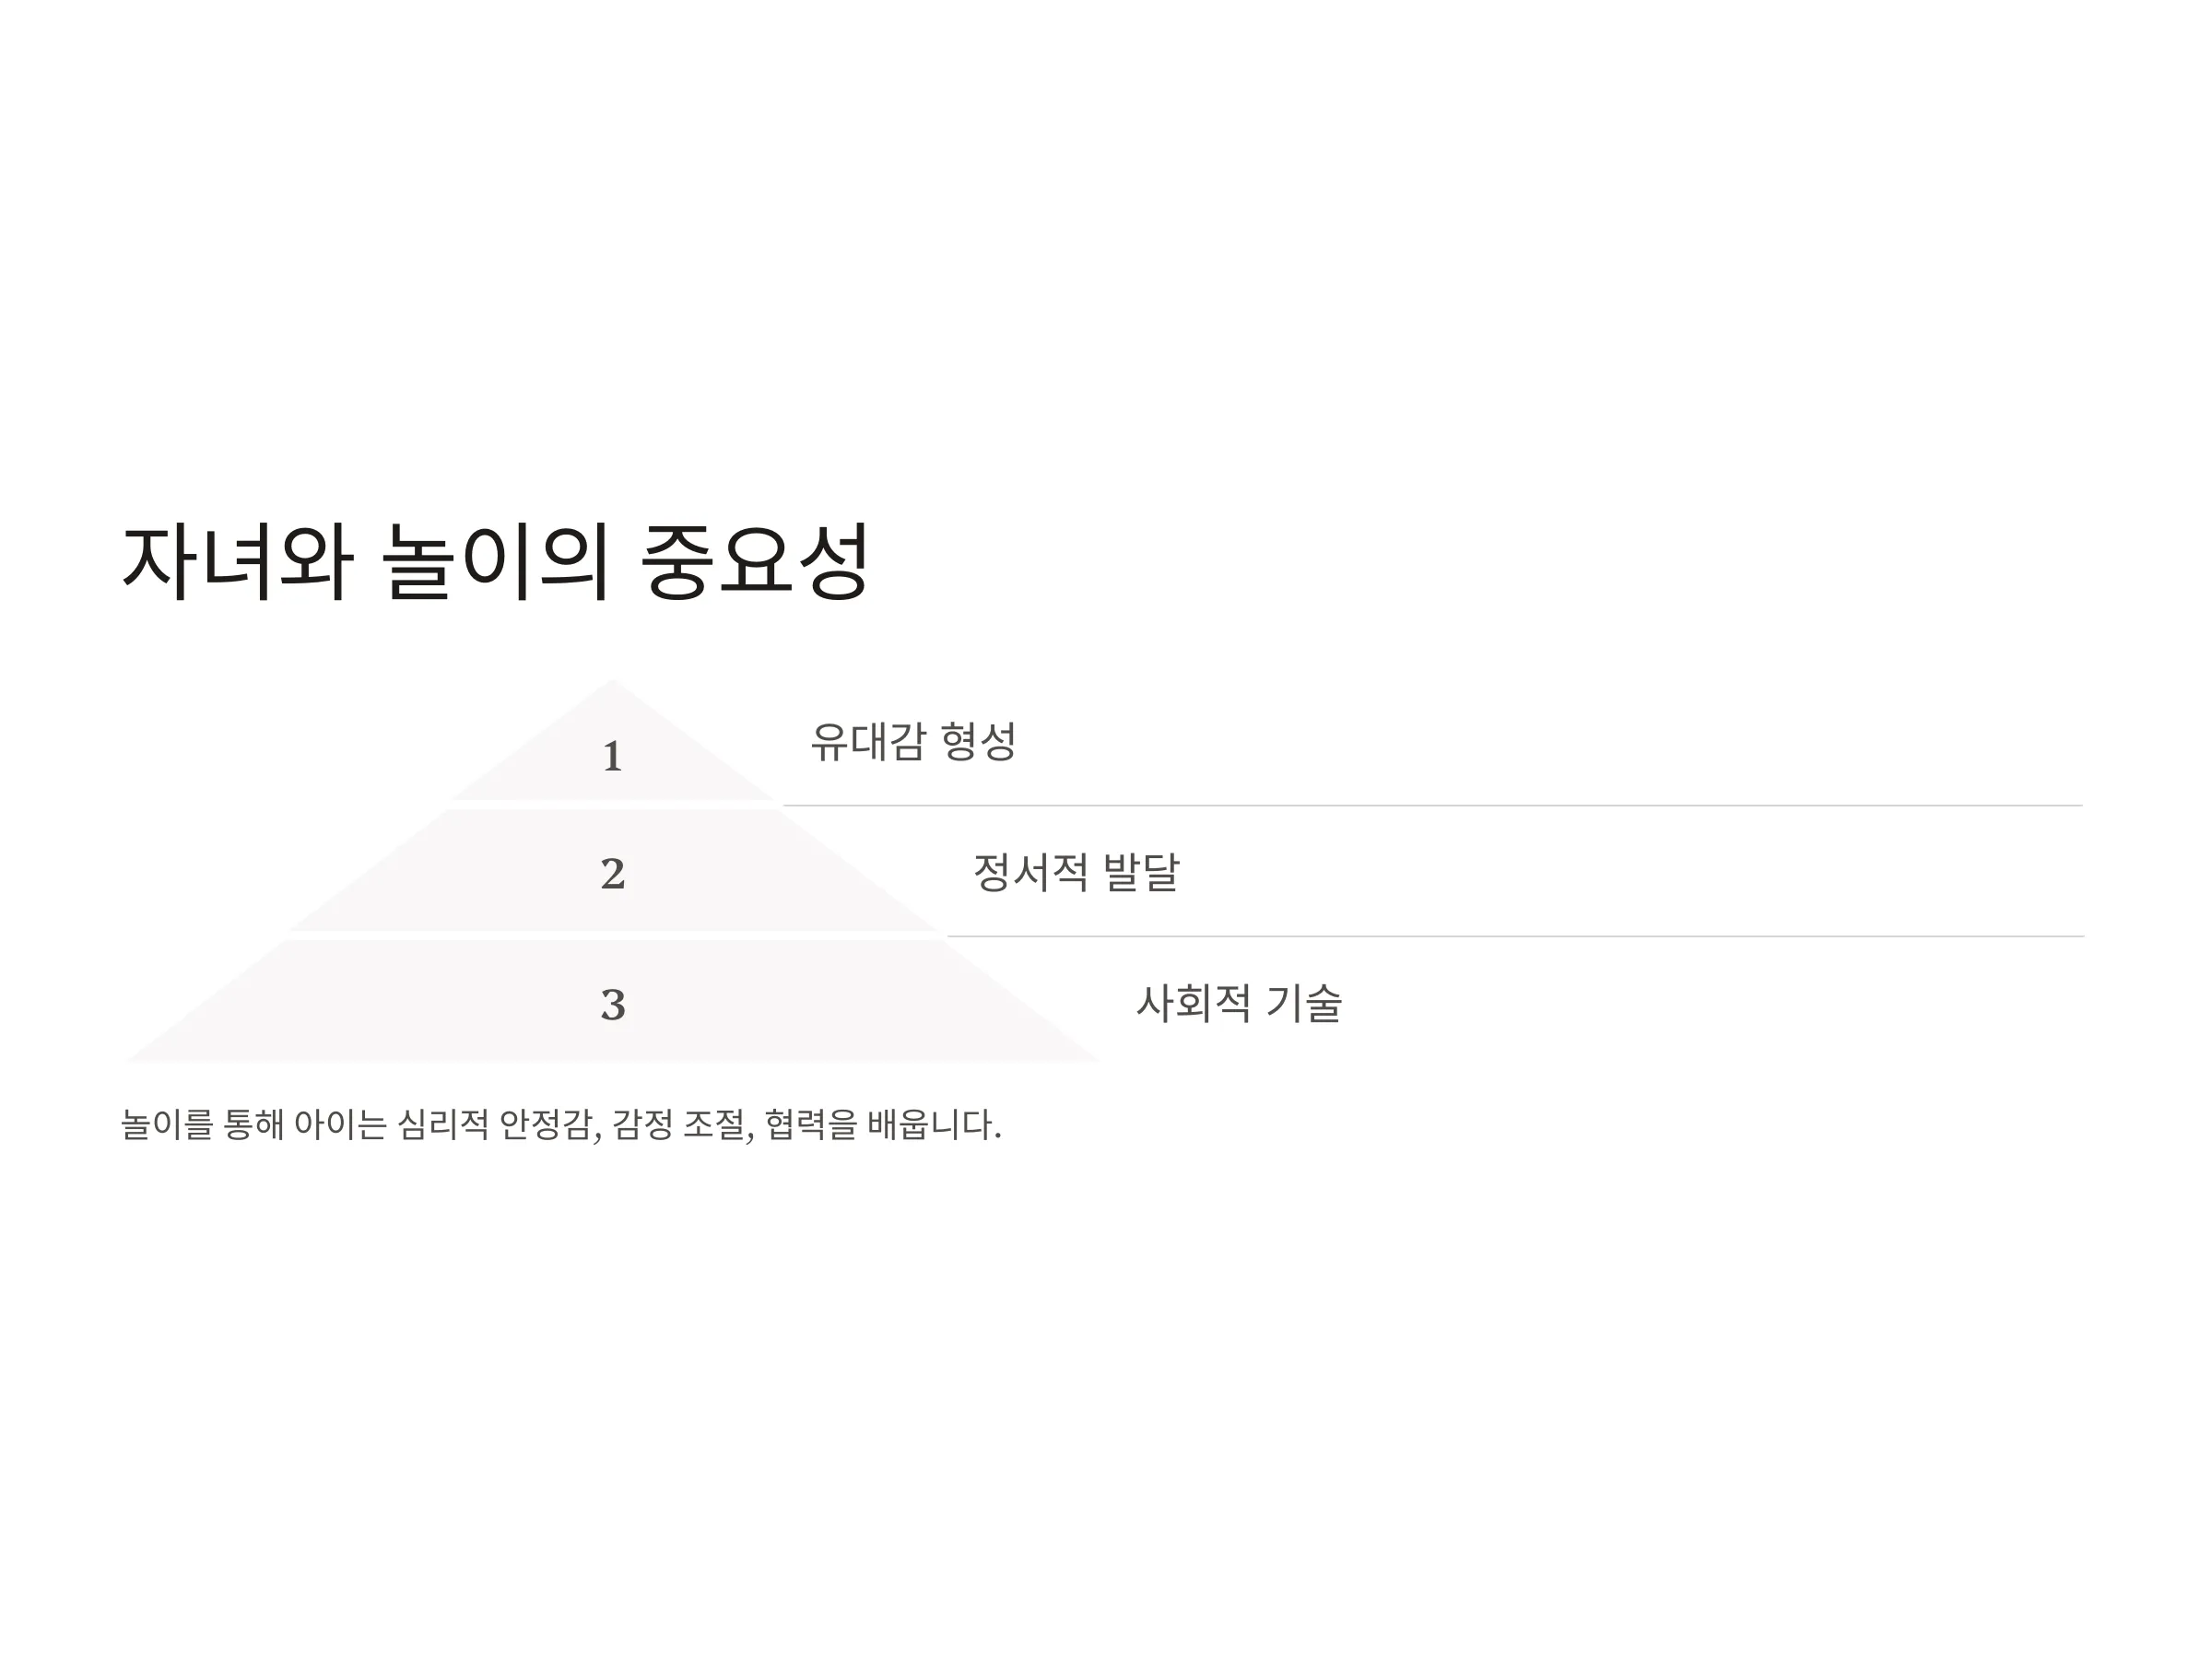The height and width of the screenshot is (1659, 2212).
Task: Select the numeral 2 inside the pyramid
Action: tap(612, 874)
